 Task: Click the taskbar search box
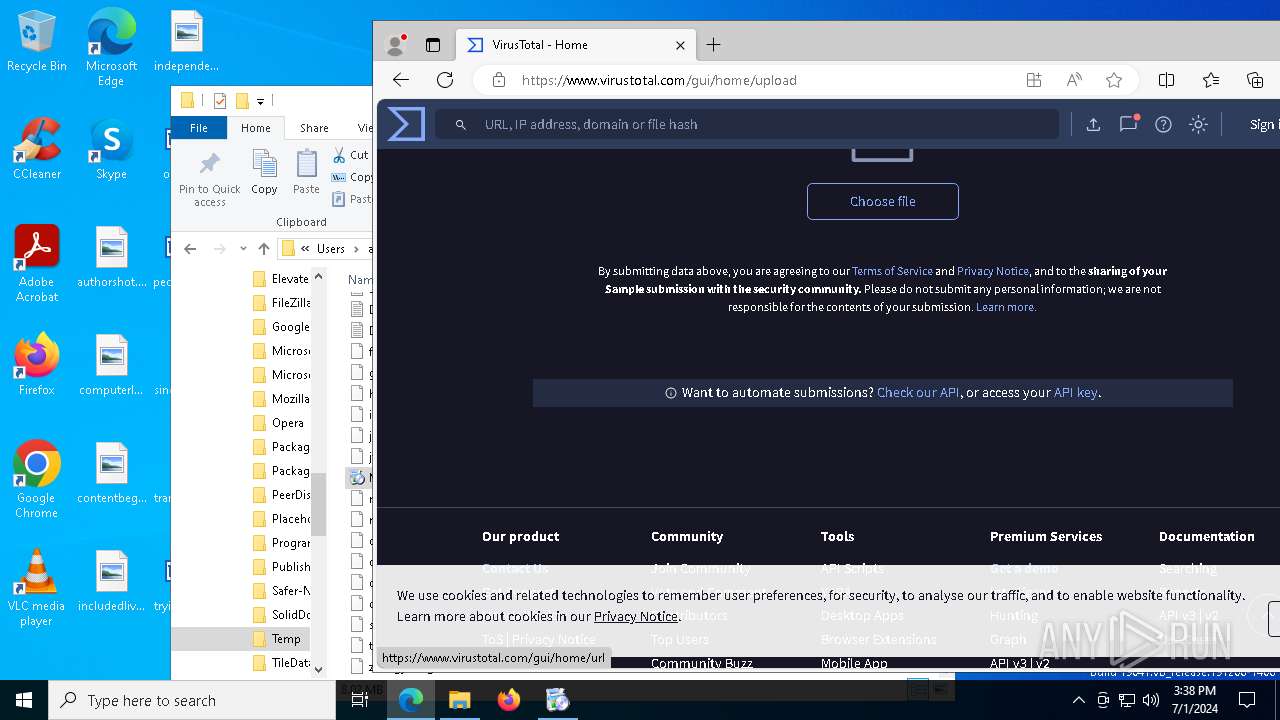192,700
